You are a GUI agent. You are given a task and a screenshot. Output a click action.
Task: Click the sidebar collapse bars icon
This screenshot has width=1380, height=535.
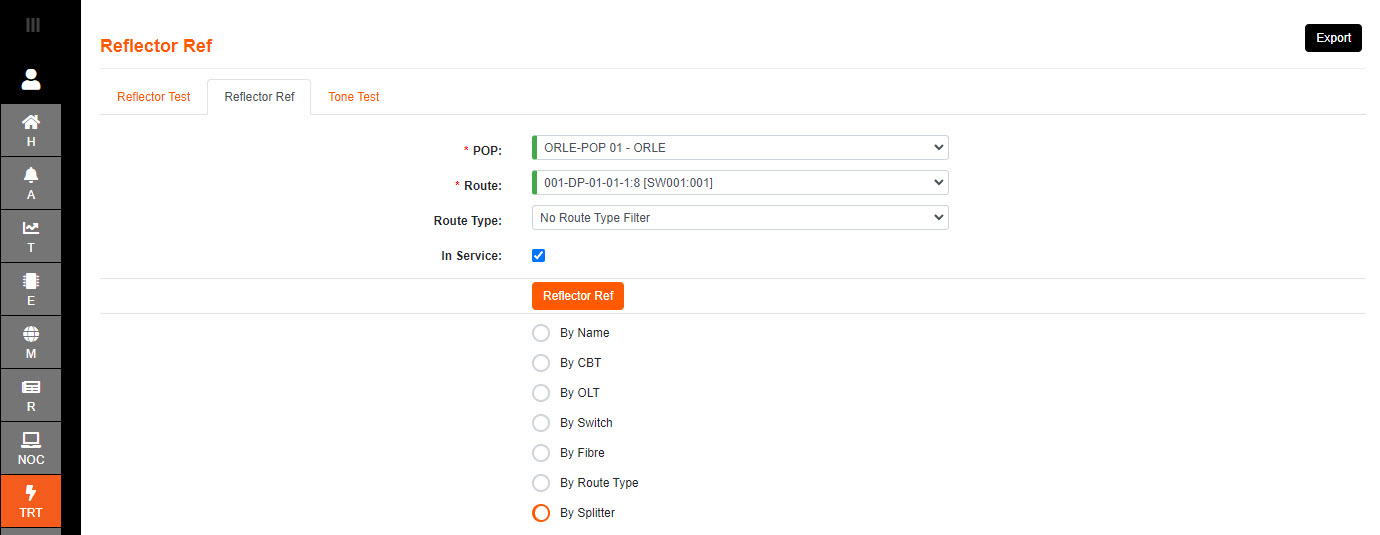[x=33, y=25]
